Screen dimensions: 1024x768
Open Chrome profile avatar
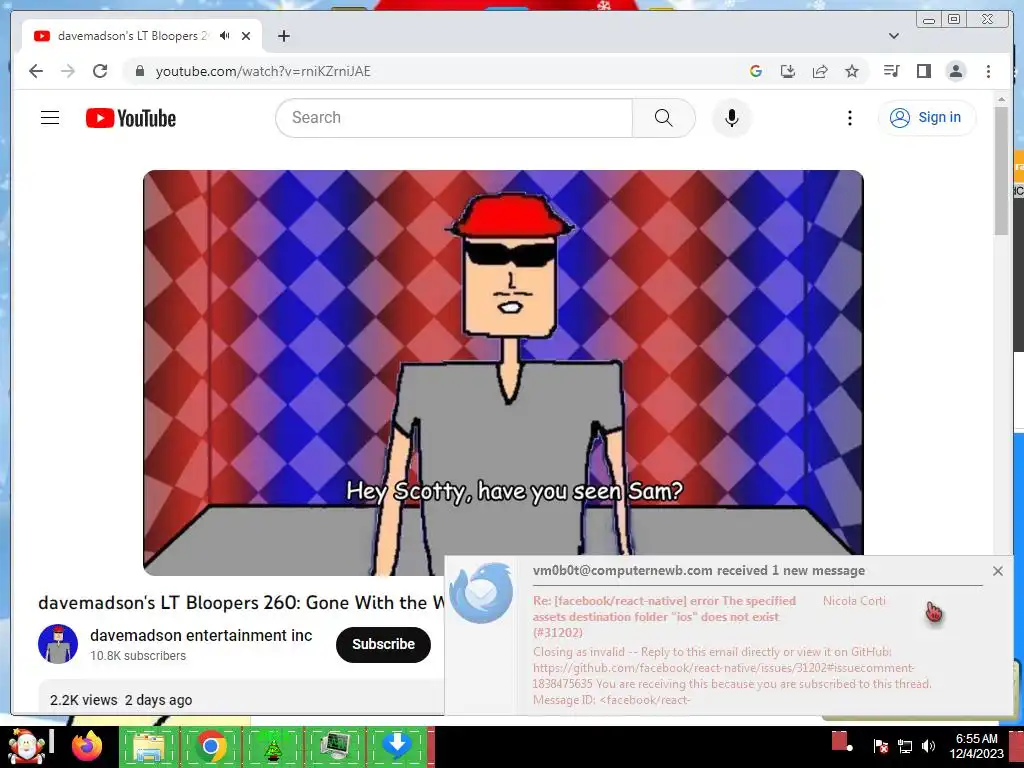pos(955,71)
